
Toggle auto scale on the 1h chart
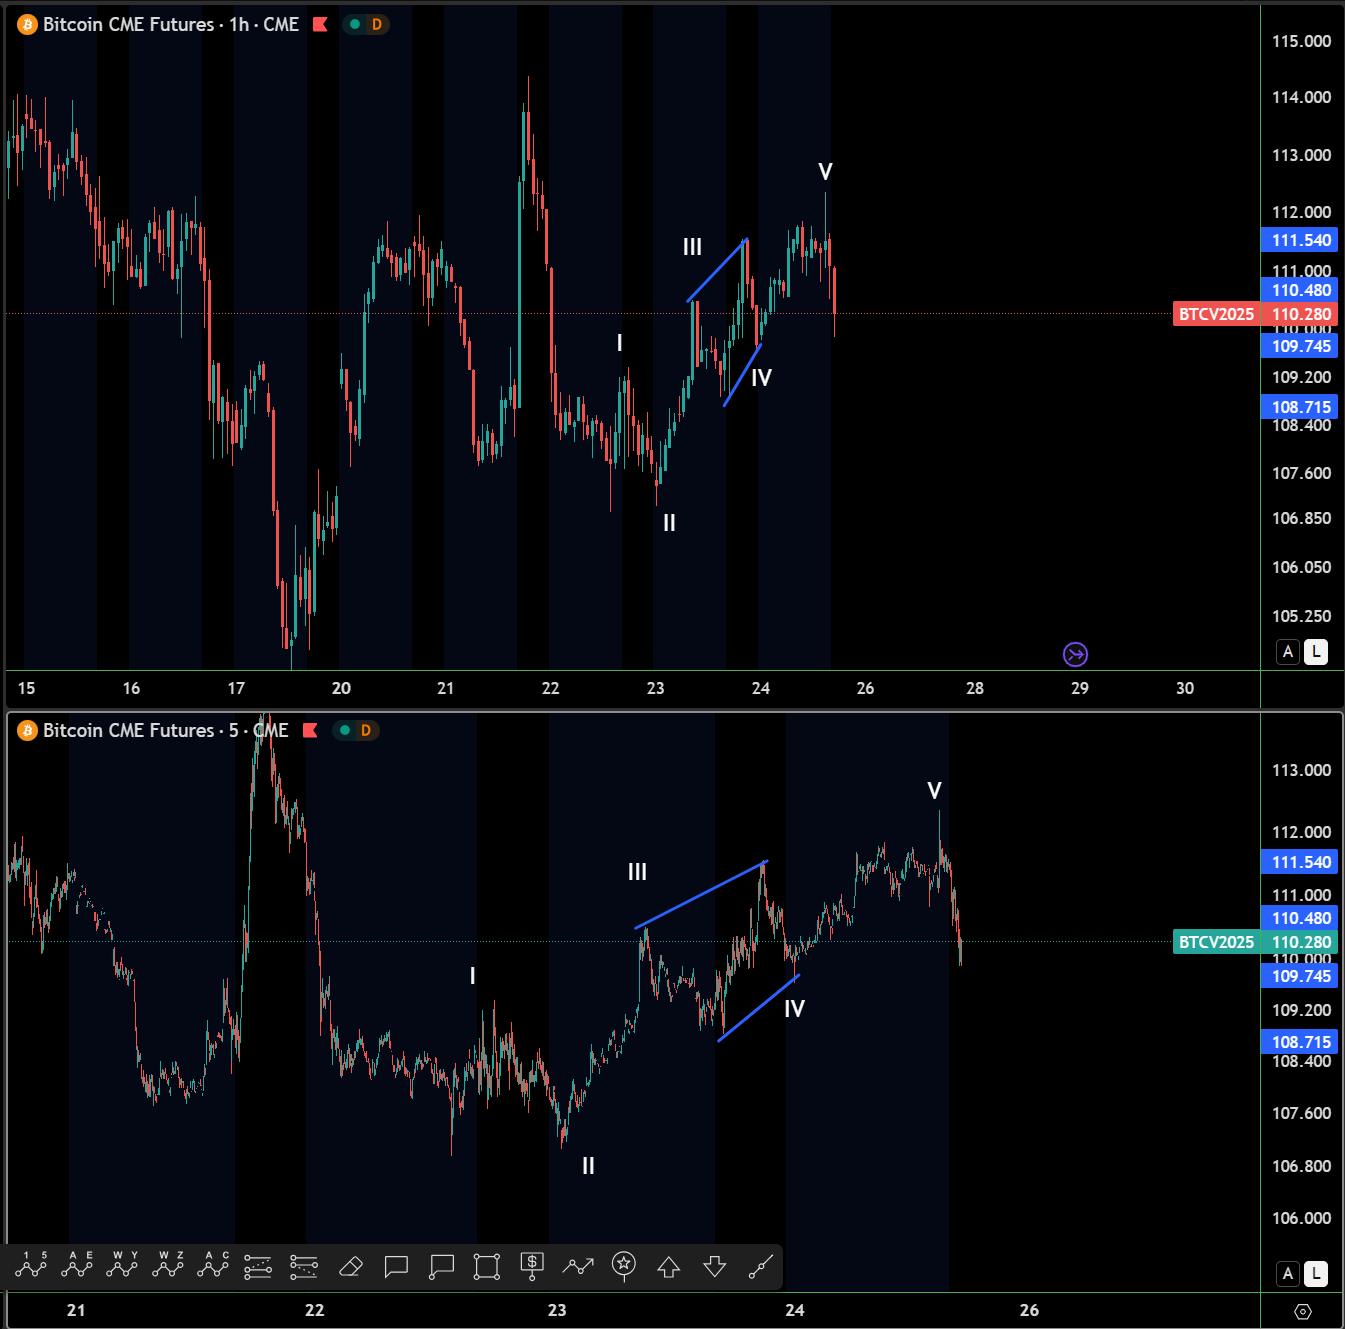click(1288, 652)
